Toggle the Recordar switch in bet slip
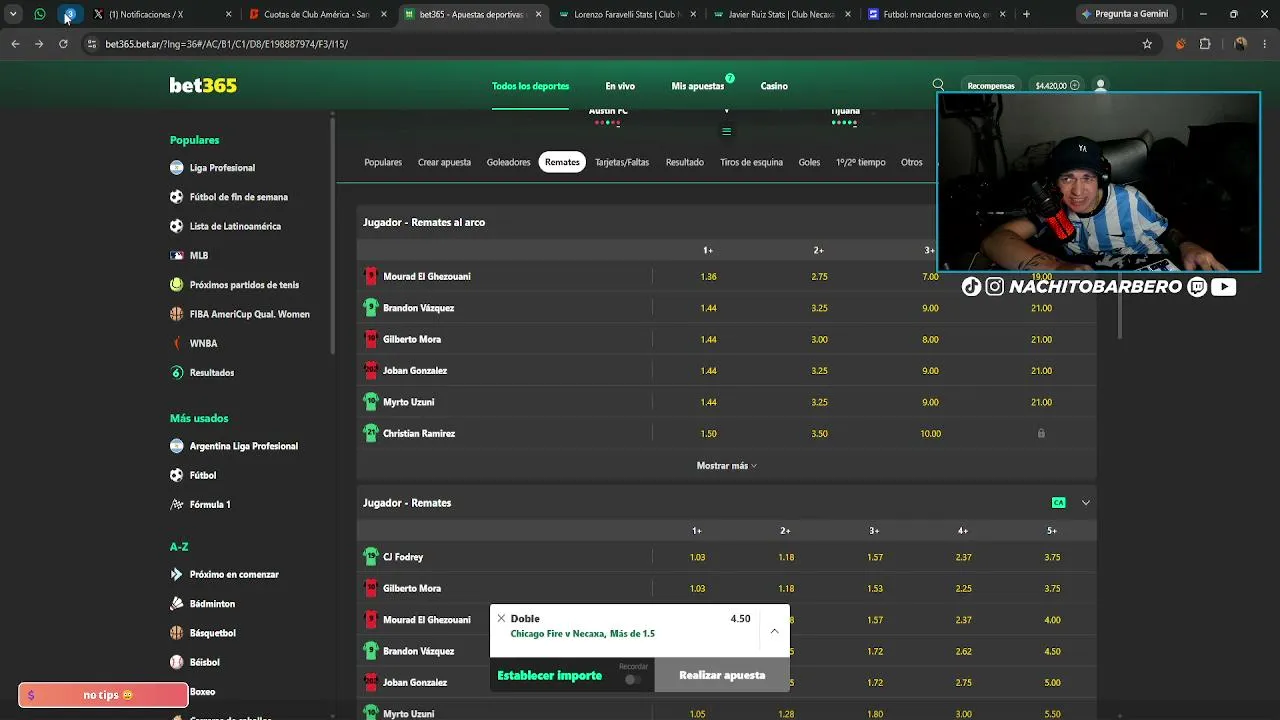The width and height of the screenshot is (1280, 720). click(632, 680)
